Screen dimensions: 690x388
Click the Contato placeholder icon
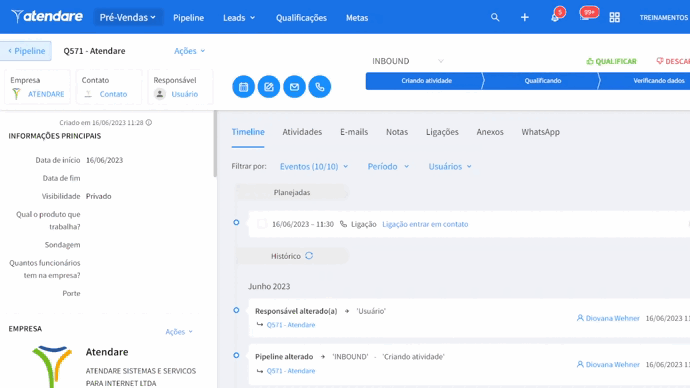pyautogui.click(x=88, y=94)
